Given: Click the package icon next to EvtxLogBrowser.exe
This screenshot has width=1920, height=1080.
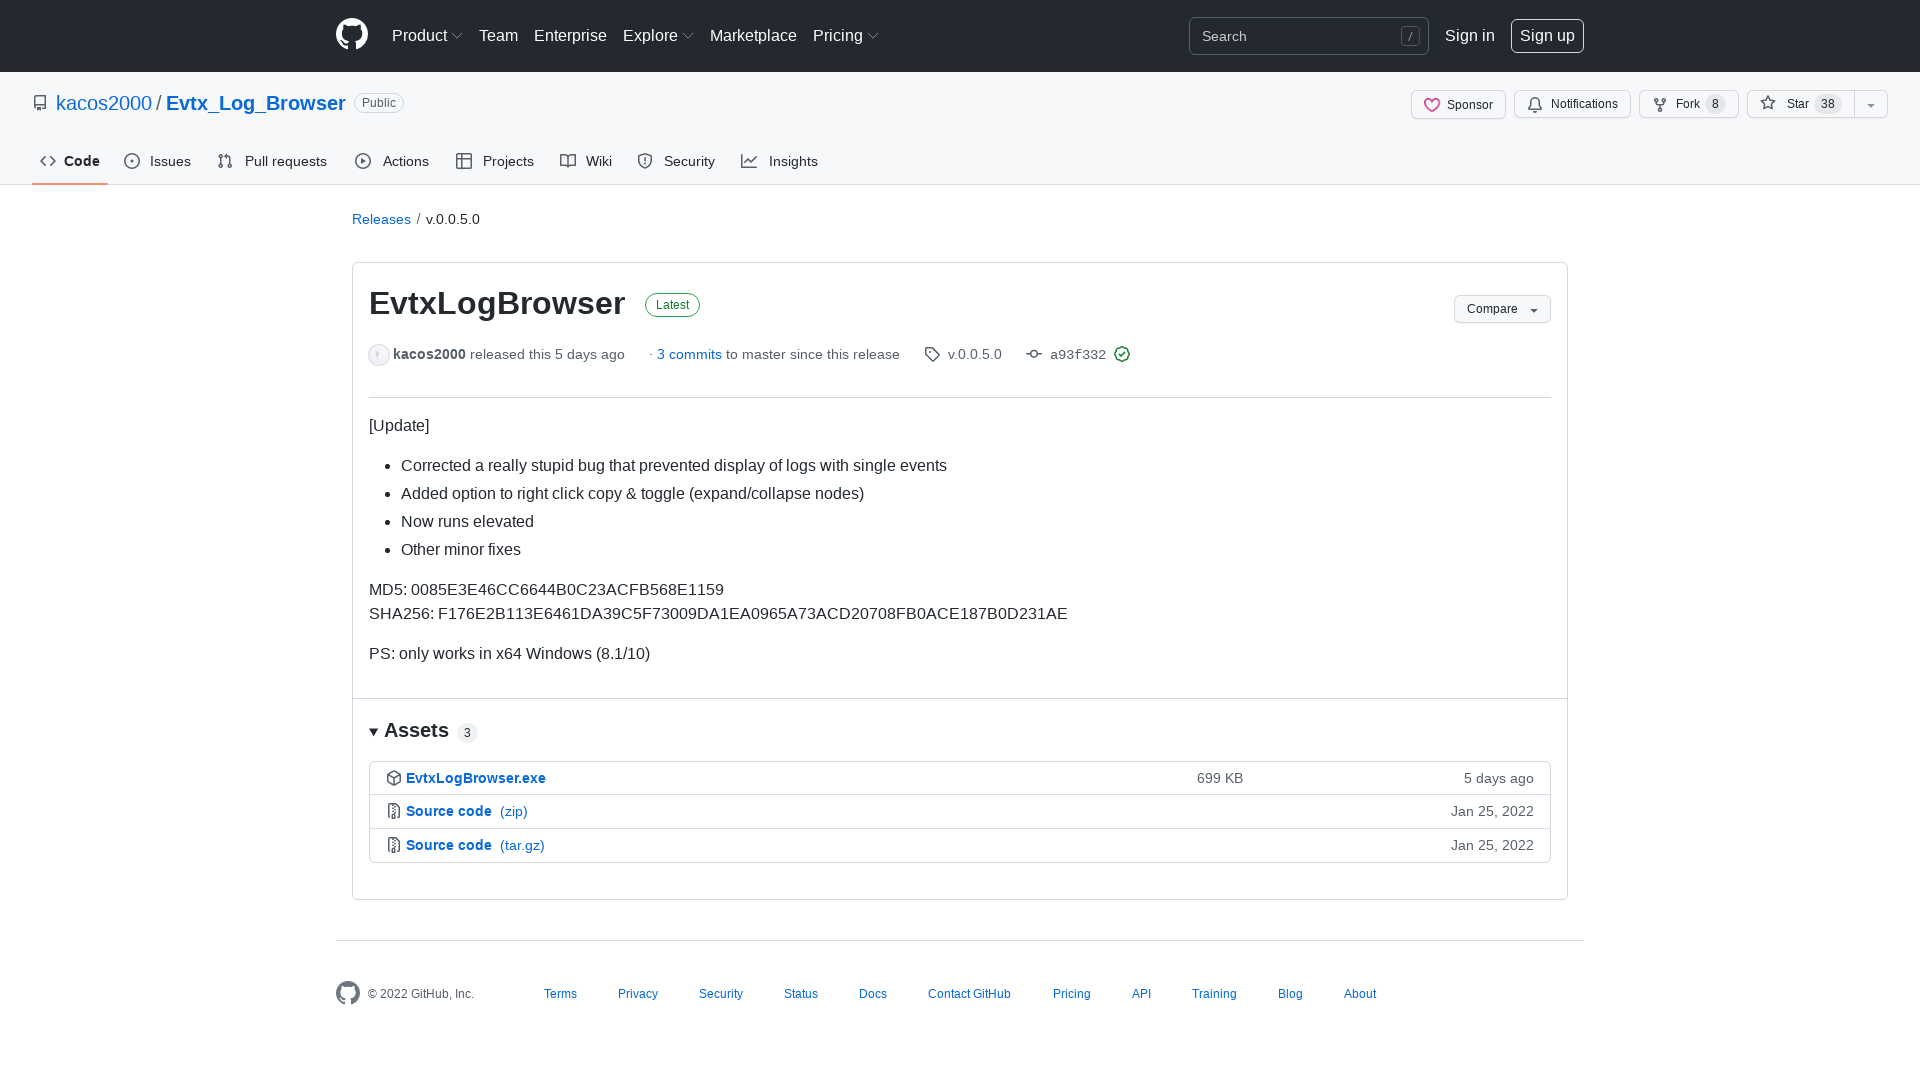Looking at the screenshot, I should pos(394,778).
